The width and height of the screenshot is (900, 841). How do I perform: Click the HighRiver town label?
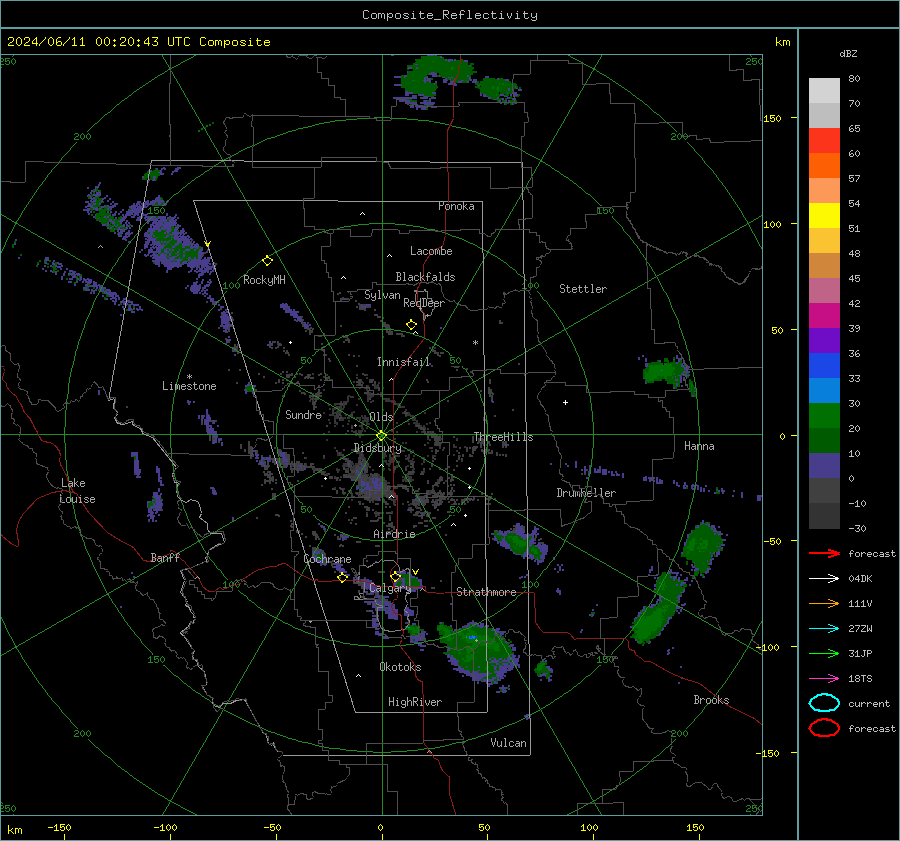415,702
